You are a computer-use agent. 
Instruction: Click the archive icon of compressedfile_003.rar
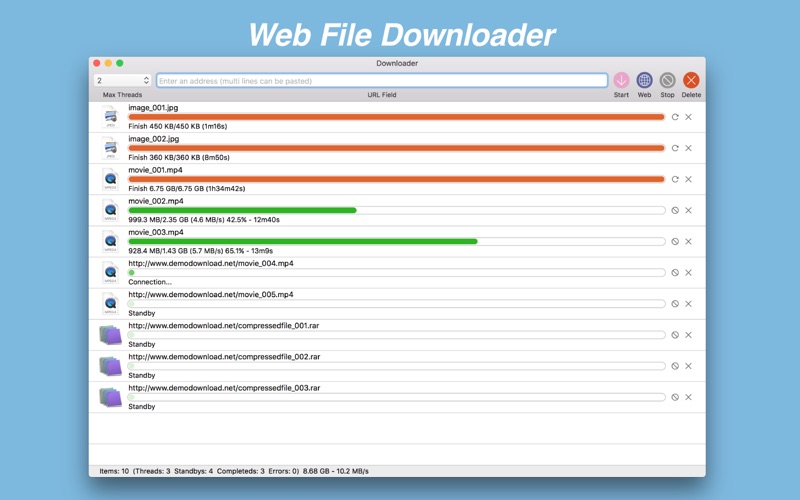pyautogui.click(x=110, y=397)
